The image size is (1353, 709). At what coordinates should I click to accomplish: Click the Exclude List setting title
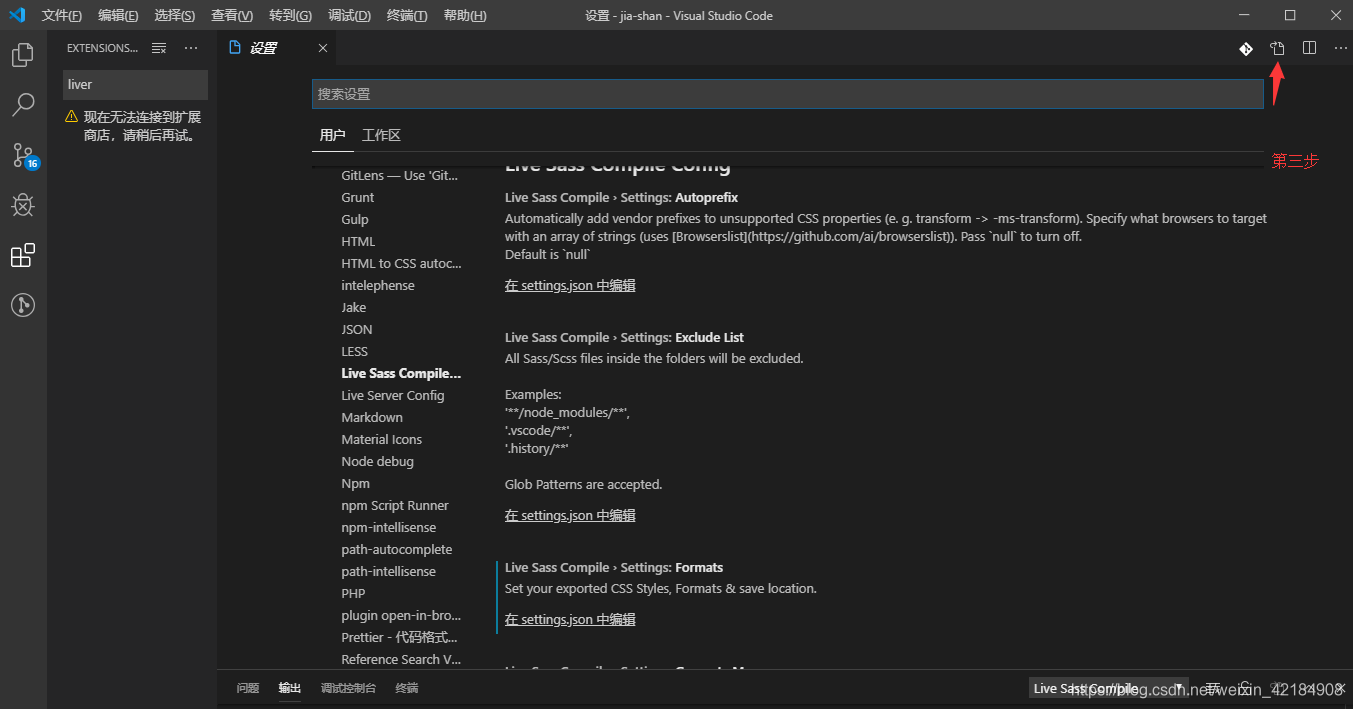pos(624,337)
